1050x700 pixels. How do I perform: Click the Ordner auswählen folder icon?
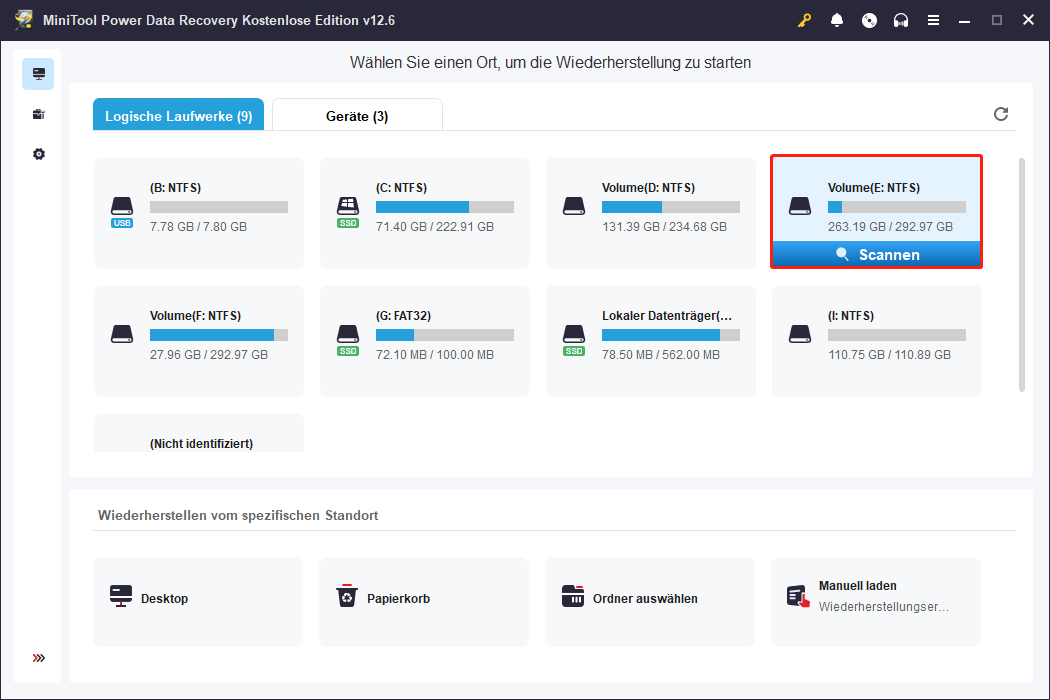[x=573, y=596]
